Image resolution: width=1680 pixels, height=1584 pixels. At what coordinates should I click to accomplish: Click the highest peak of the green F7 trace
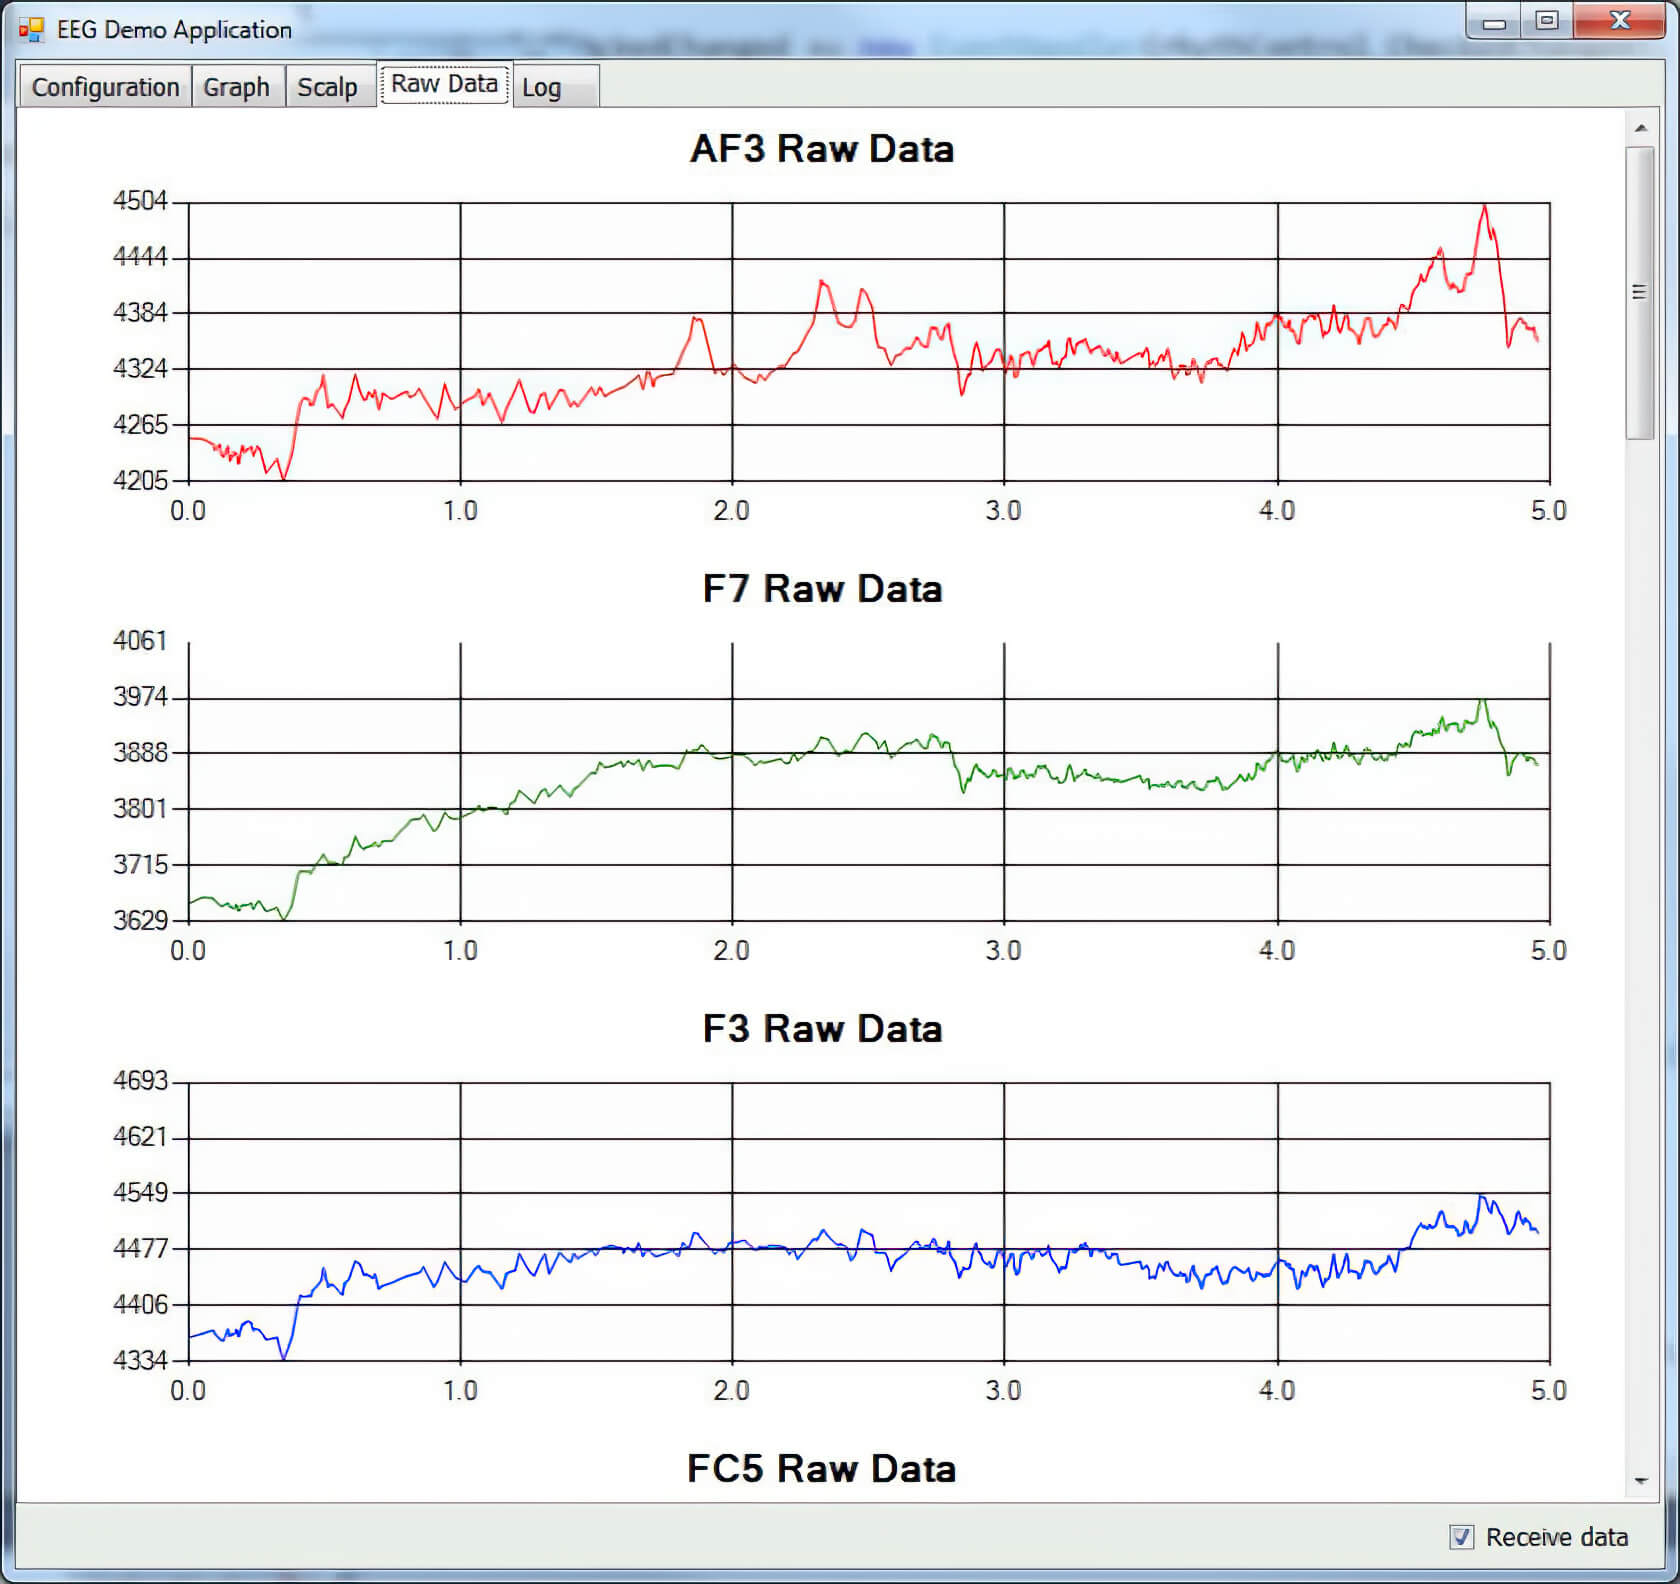tap(1484, 700)
